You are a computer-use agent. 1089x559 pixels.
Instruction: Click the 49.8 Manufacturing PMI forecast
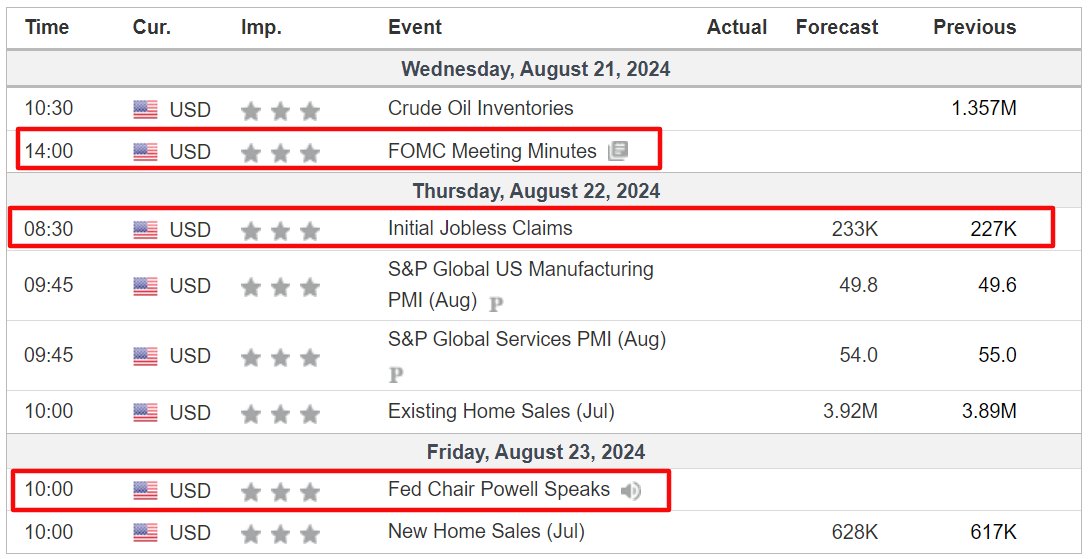pos(858,285)
